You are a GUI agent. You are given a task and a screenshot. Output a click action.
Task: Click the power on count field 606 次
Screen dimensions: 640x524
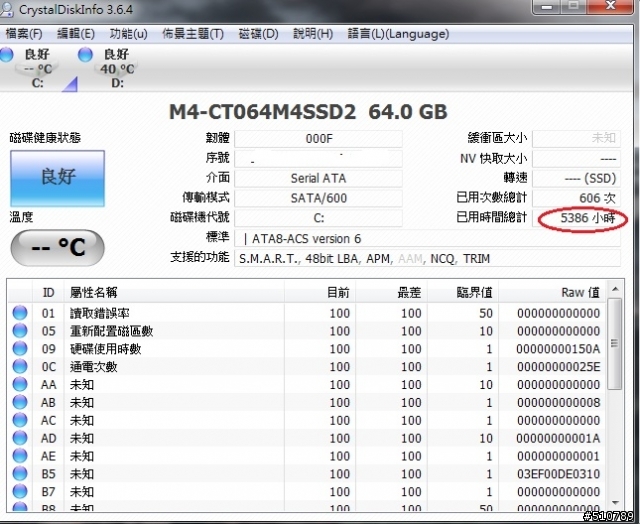point(576,198)
